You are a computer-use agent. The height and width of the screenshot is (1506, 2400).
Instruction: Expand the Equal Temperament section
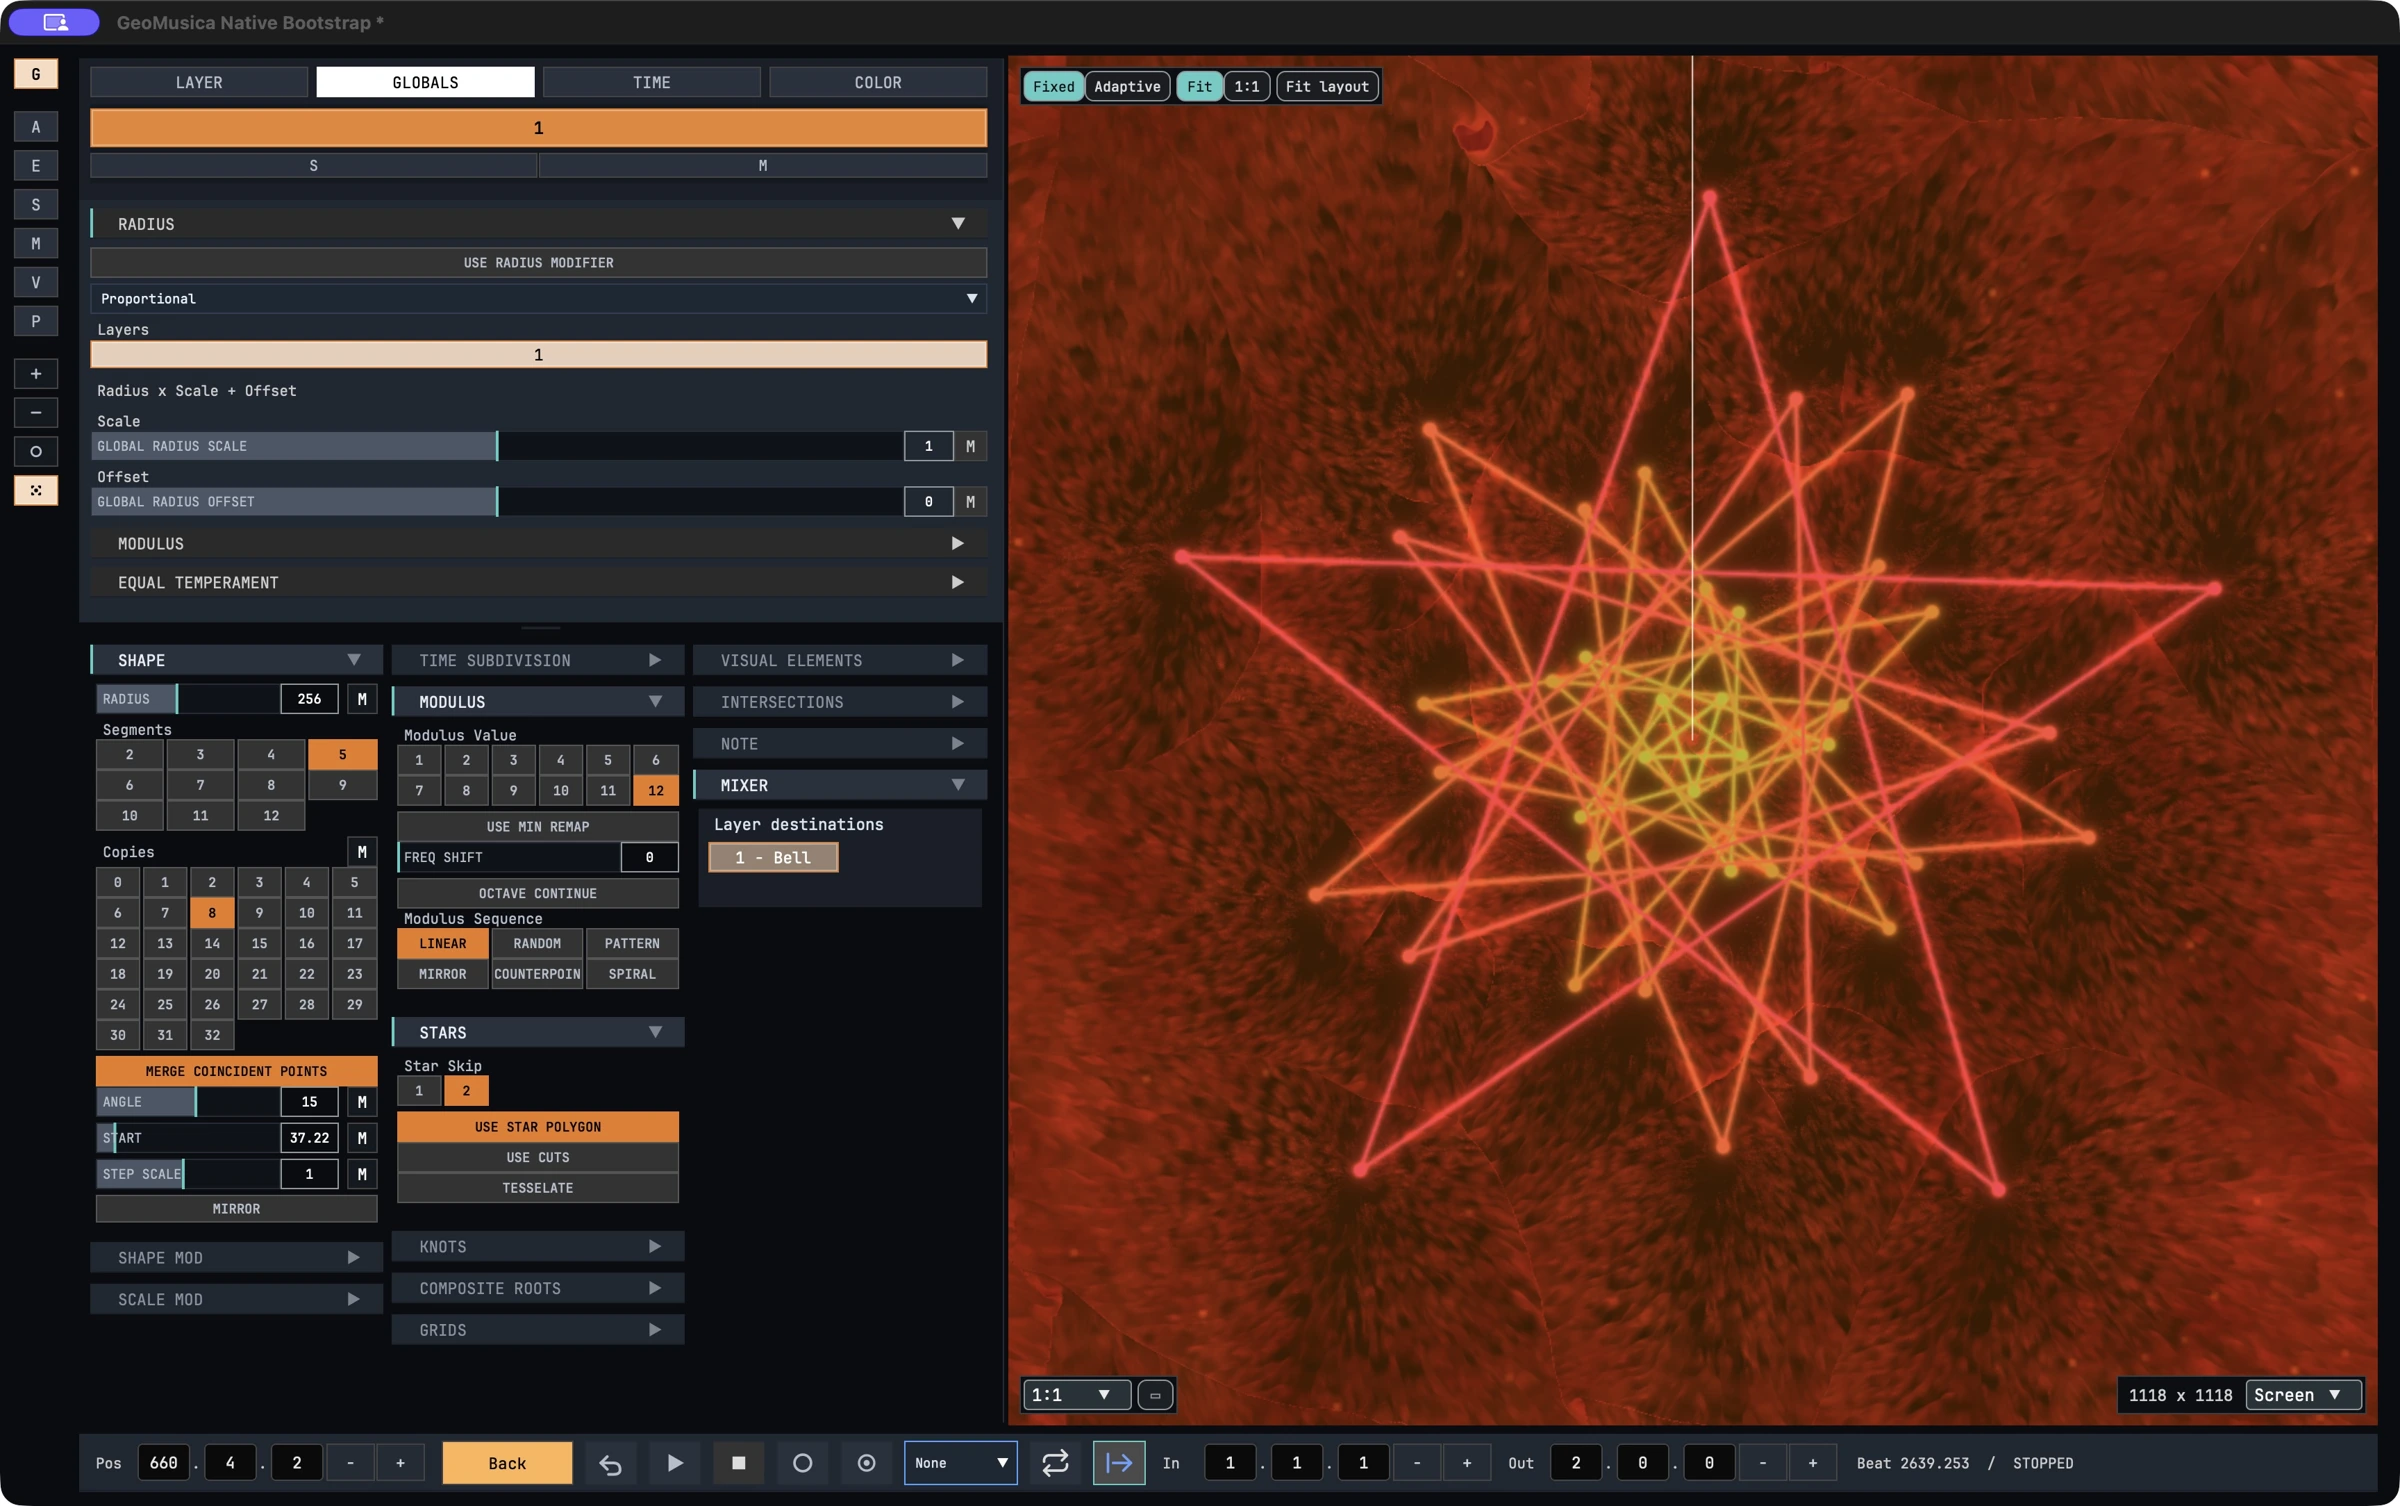coord(538,583)
